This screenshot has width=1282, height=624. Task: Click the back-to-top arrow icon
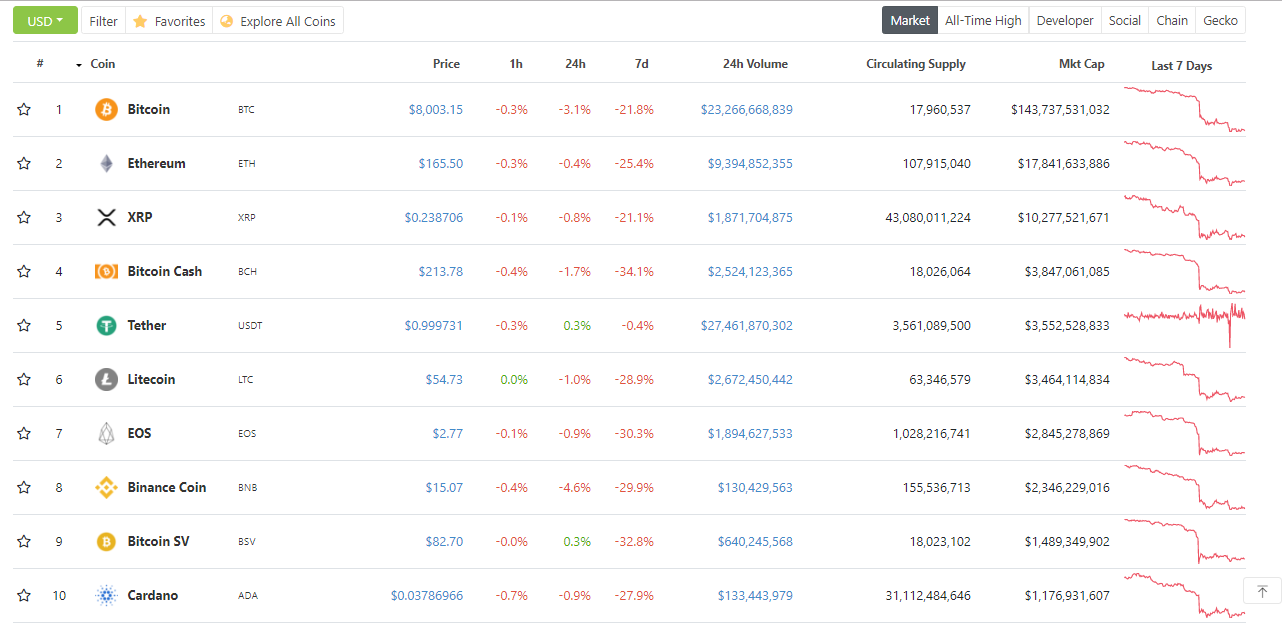point(1262,591)
